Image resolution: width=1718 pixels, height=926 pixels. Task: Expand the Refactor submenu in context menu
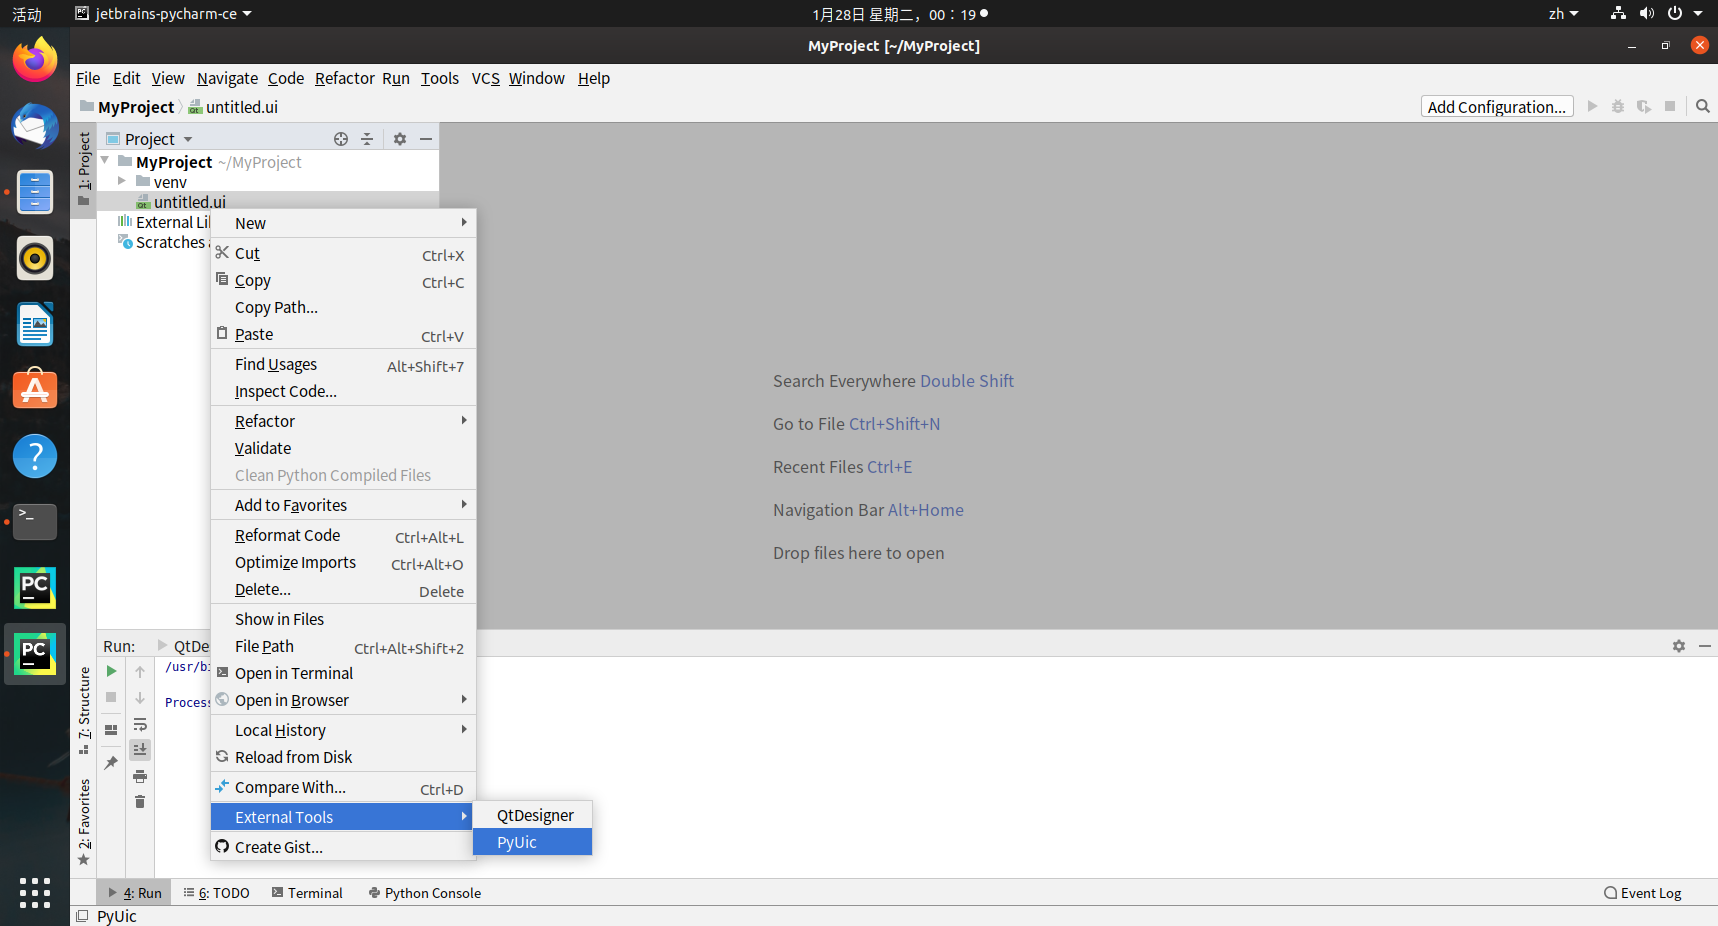(343, 421)
